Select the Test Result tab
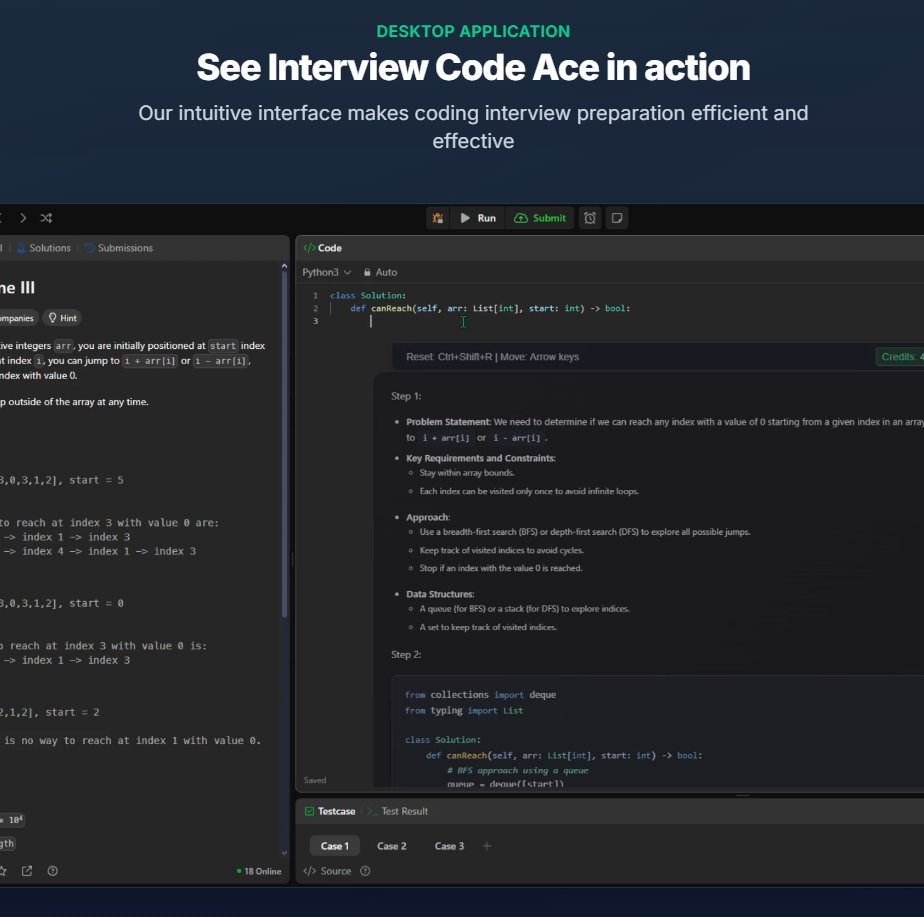The height and width of the screenshot is (917, 924). [398, 812]
